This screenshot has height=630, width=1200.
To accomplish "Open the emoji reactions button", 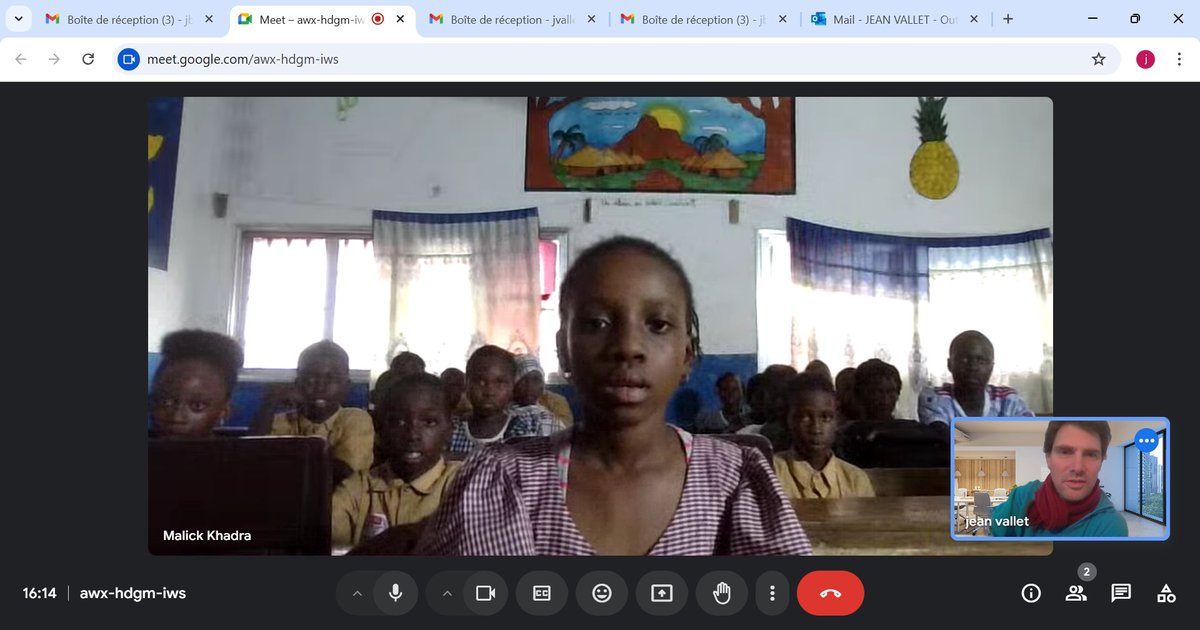I will (602, 593).
